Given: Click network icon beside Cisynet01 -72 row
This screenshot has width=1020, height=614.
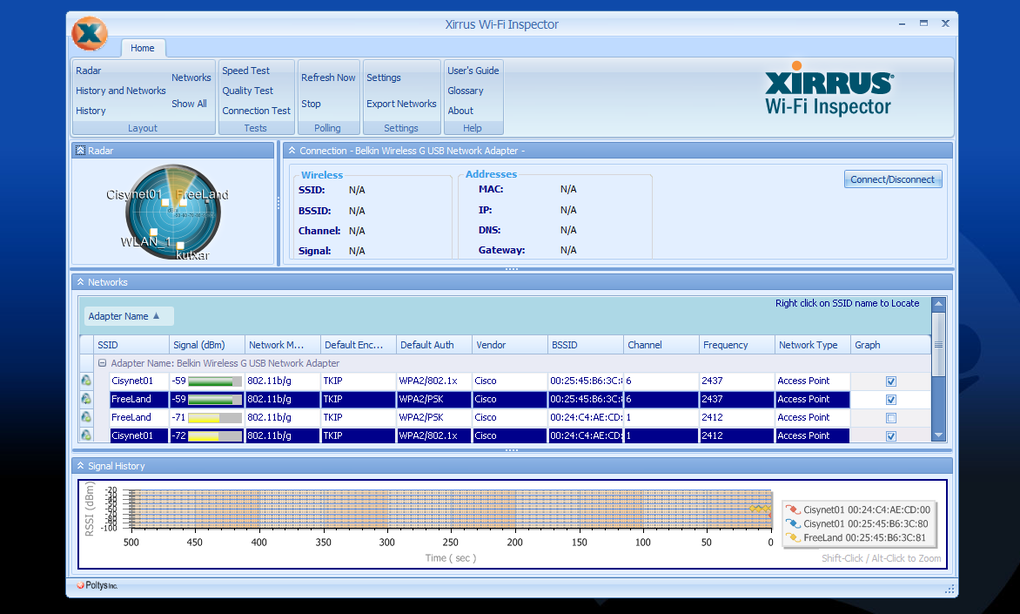Looking at the screenshot, I should [86, 435].
